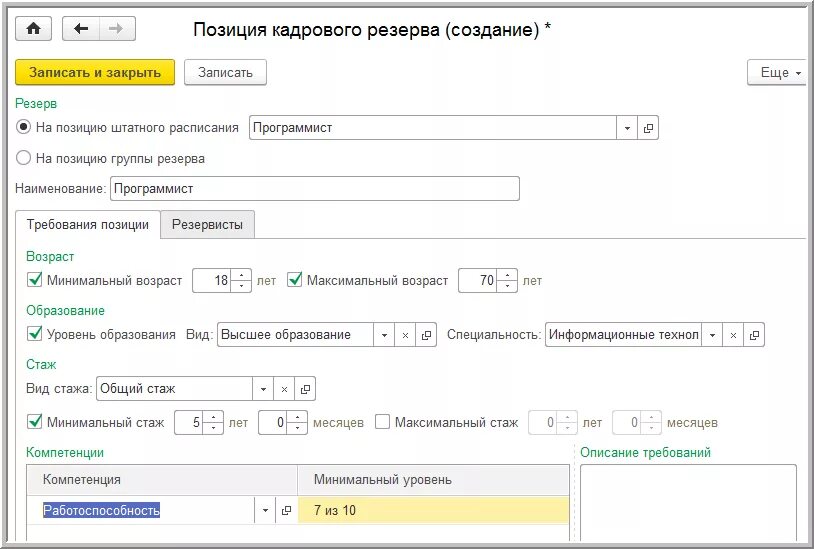Click the Информационные технол specialty field
Image resolution: width=814 pixels, height=549 pixels.
(623, 335)
